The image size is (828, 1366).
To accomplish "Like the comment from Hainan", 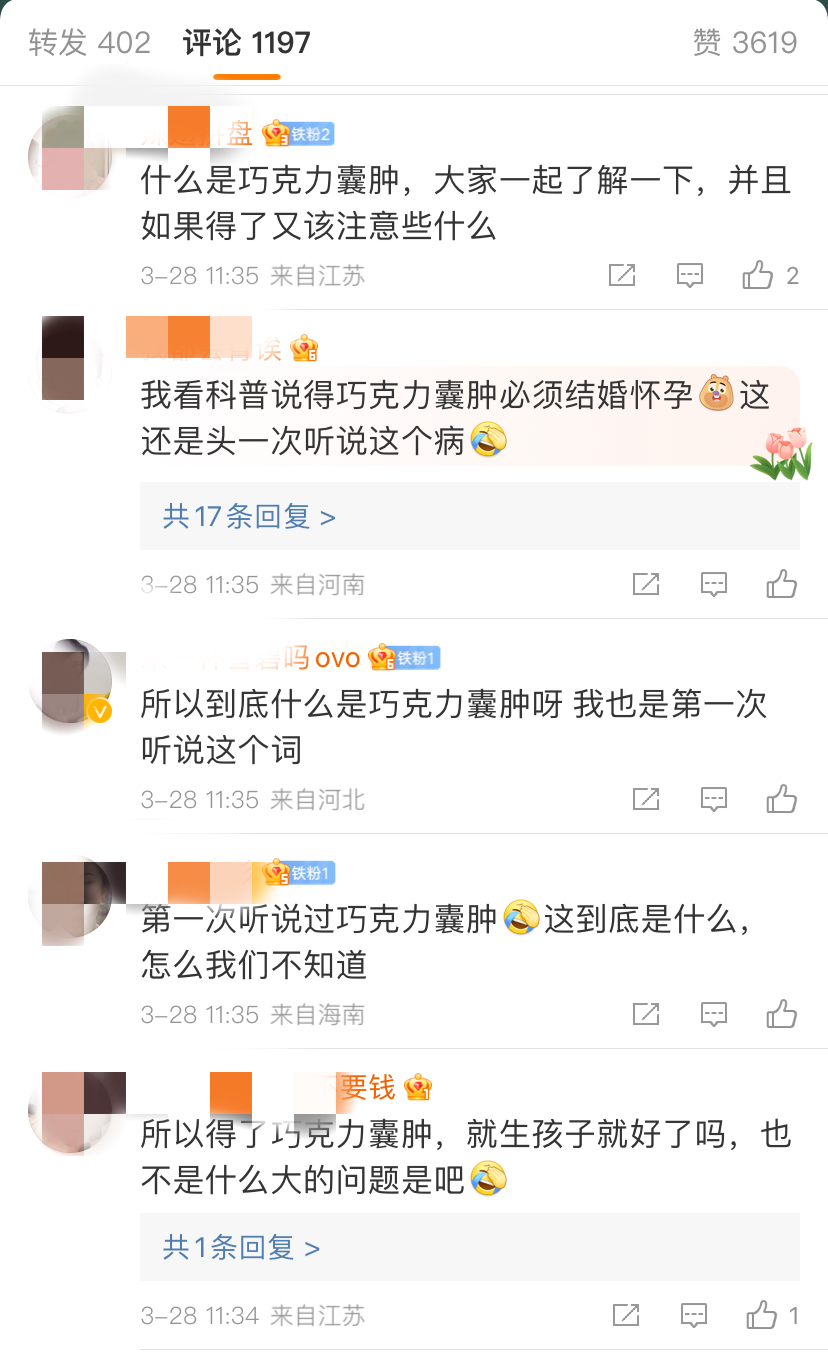I will pos(782,1014).
